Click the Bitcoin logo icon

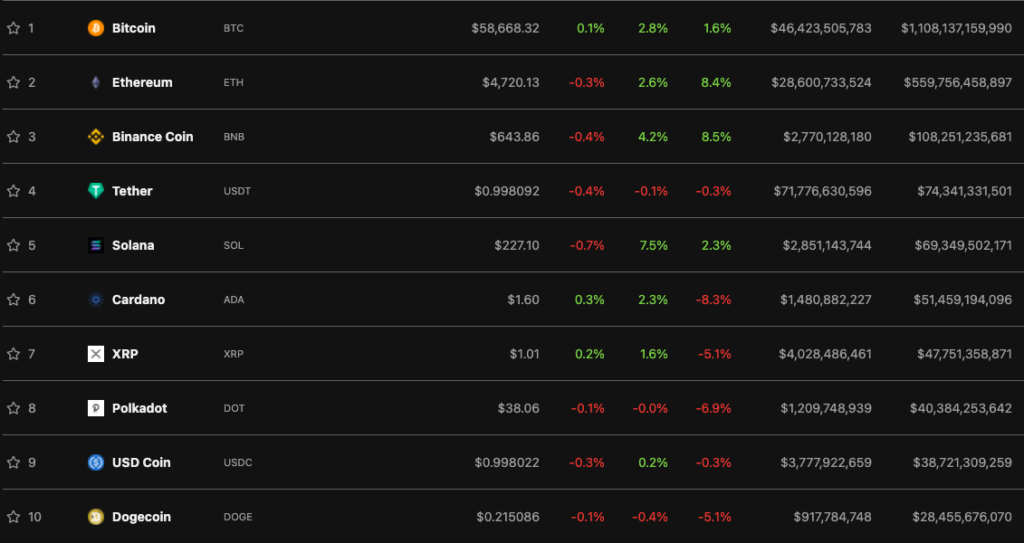point(96,28)
